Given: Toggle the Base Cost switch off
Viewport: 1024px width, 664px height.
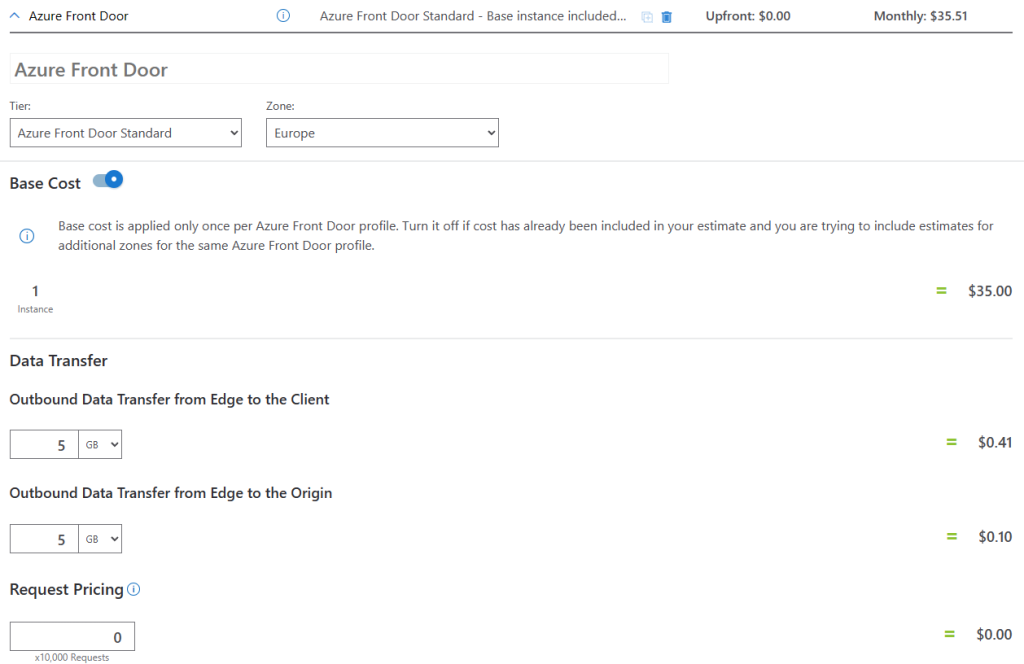Looking at the screenshot, I should click(x=108, y=180).
